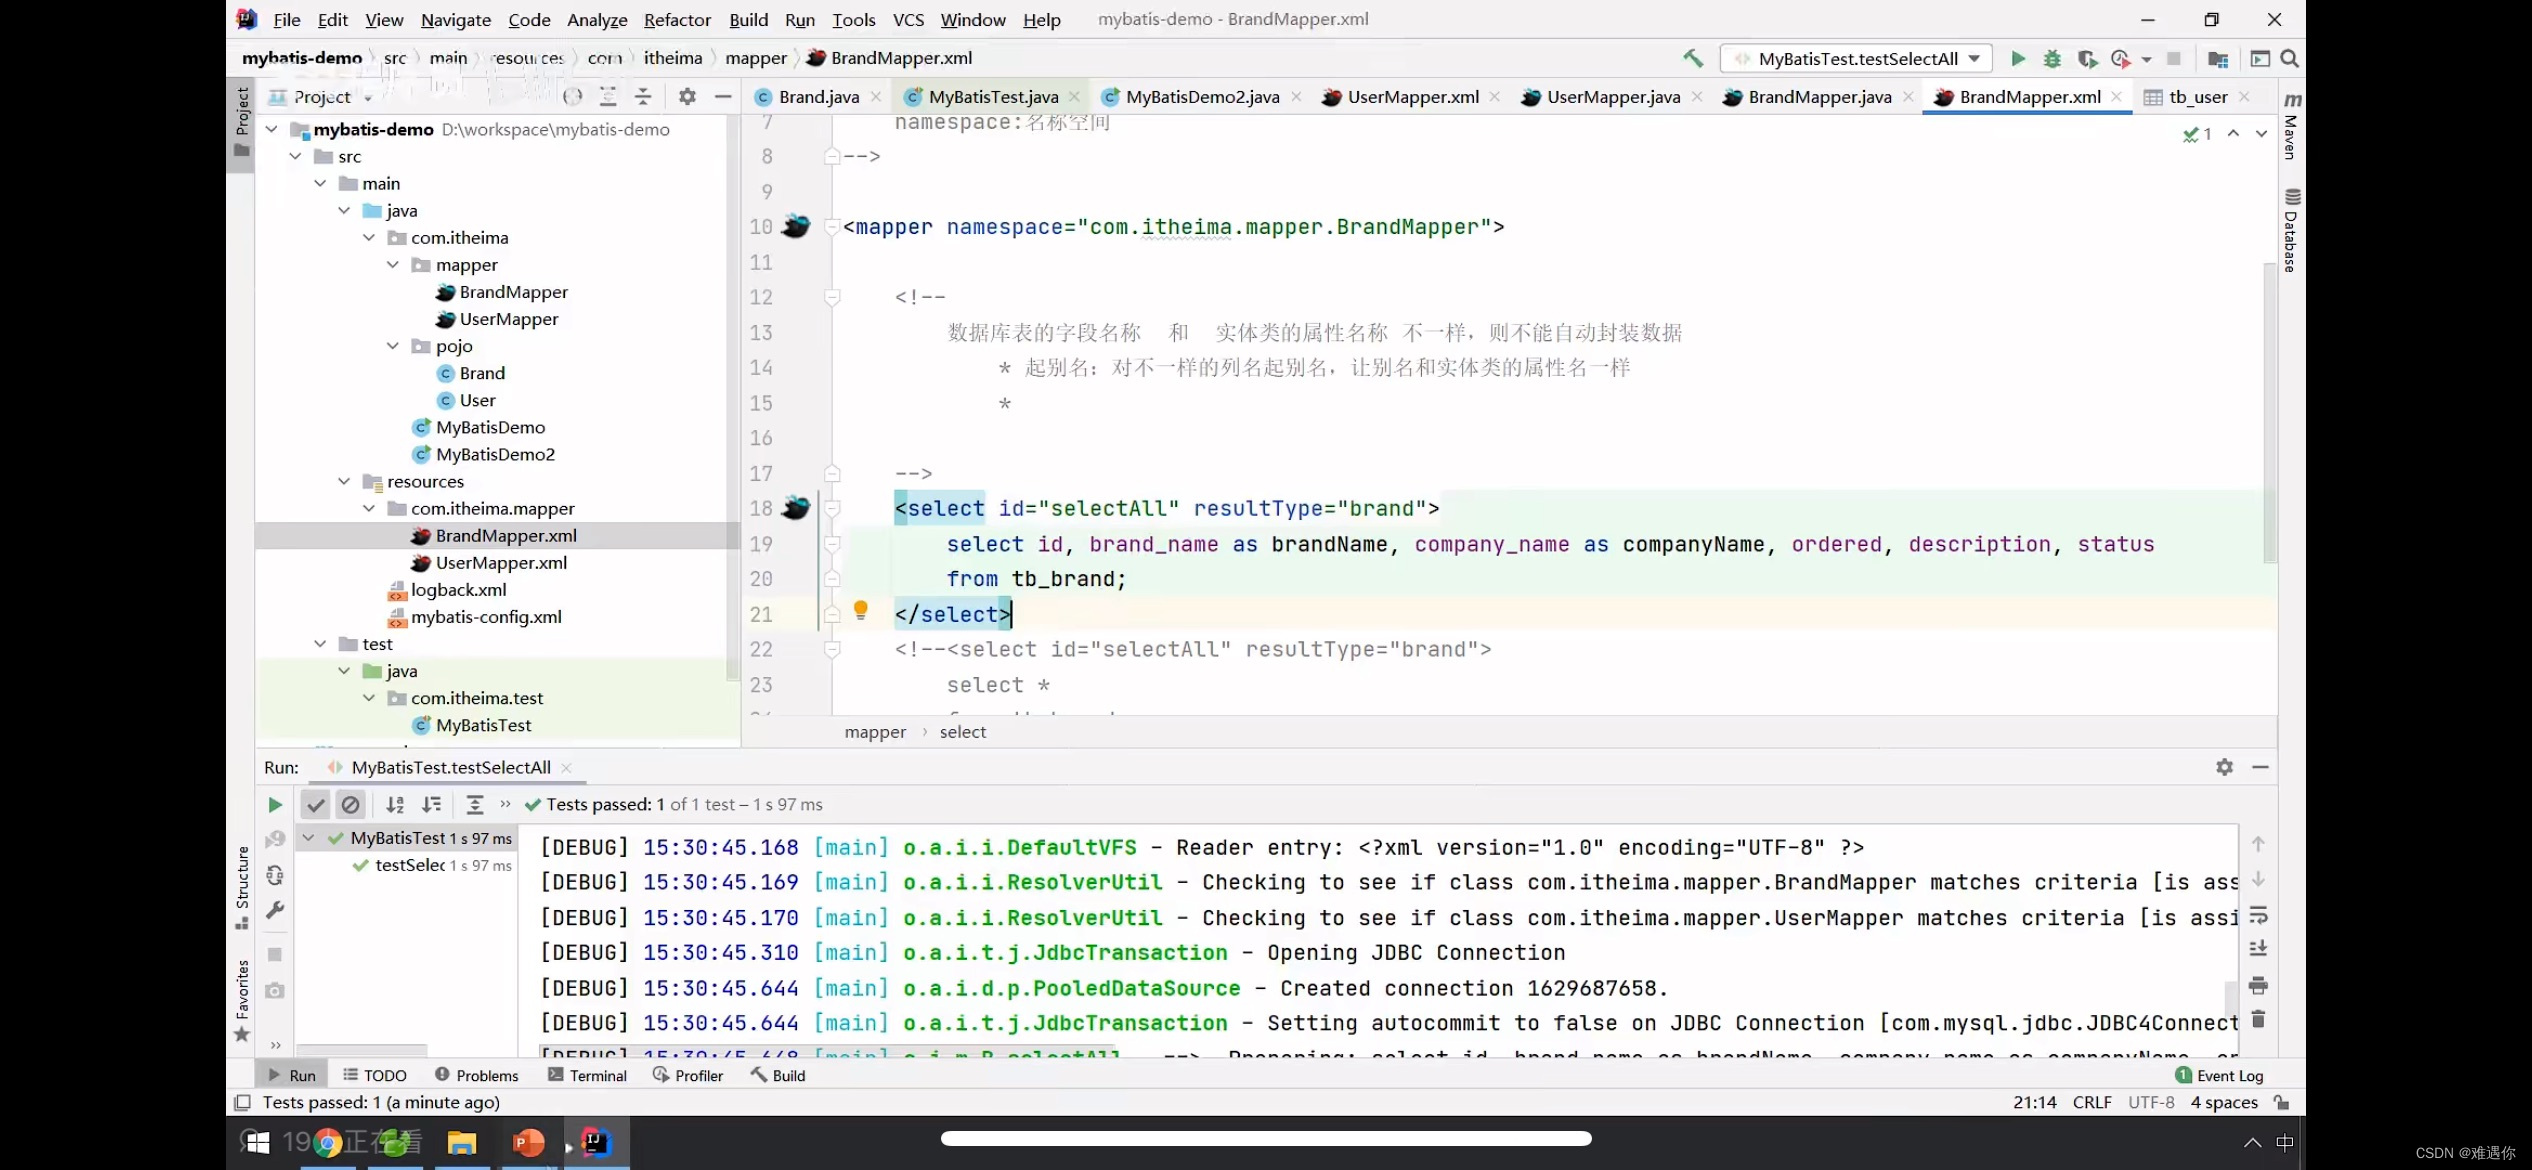This screenshot has width=2532, height=1170.
Task: Open the Event Log
Action: (x=2219, y=1075)
